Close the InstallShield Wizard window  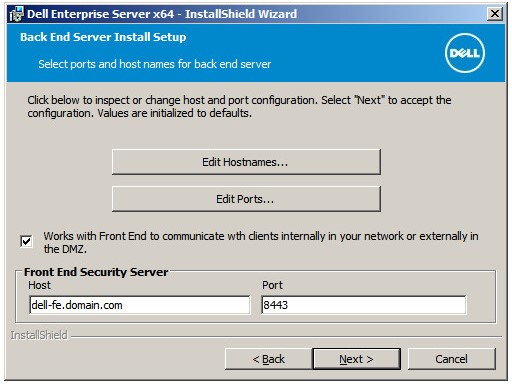click(x=495, y=14)
